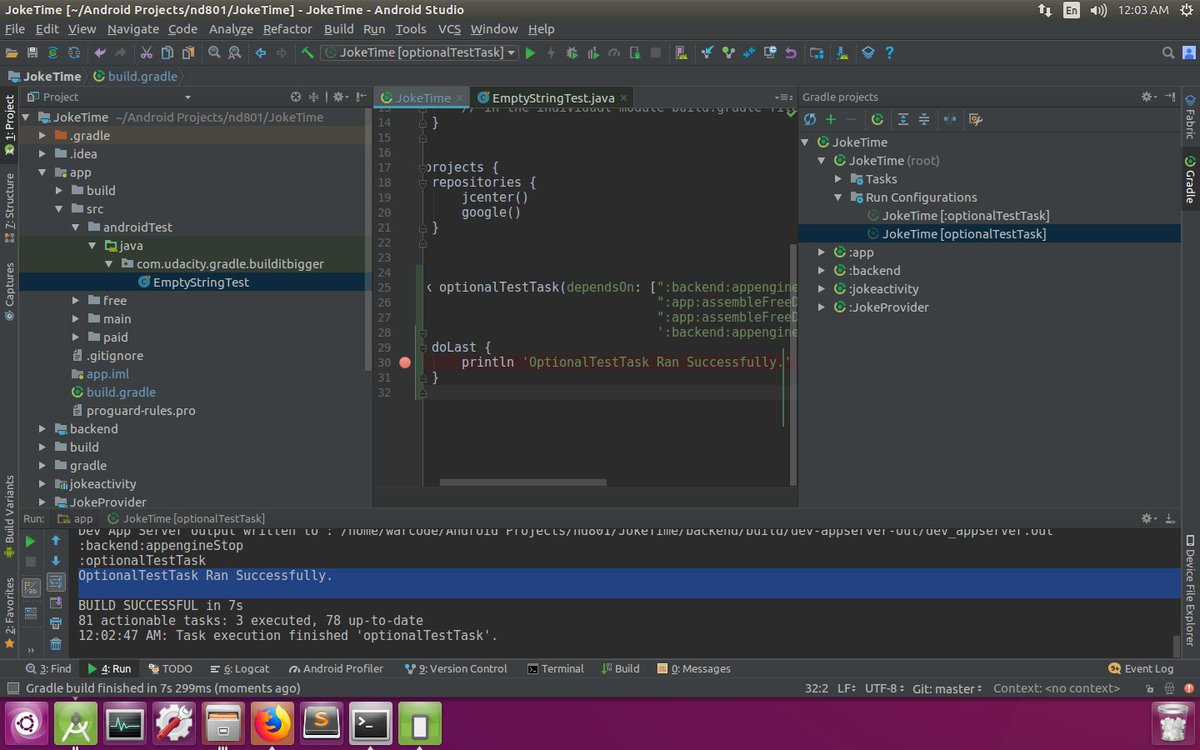The height and width of the screenshot is (750, 1200).
Task: Click Clear All trash icon in Run panel
Action: 56,644
